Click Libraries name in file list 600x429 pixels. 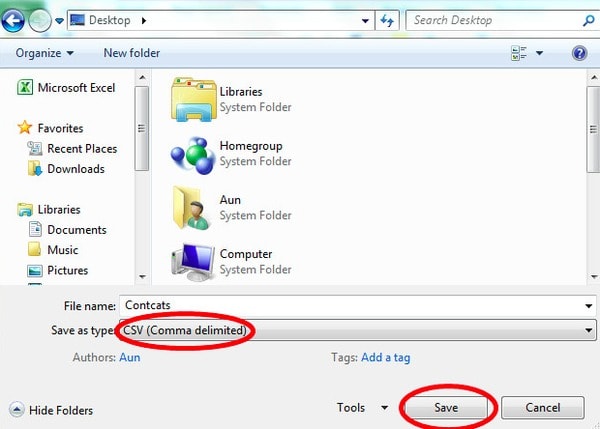pos(241,92)
